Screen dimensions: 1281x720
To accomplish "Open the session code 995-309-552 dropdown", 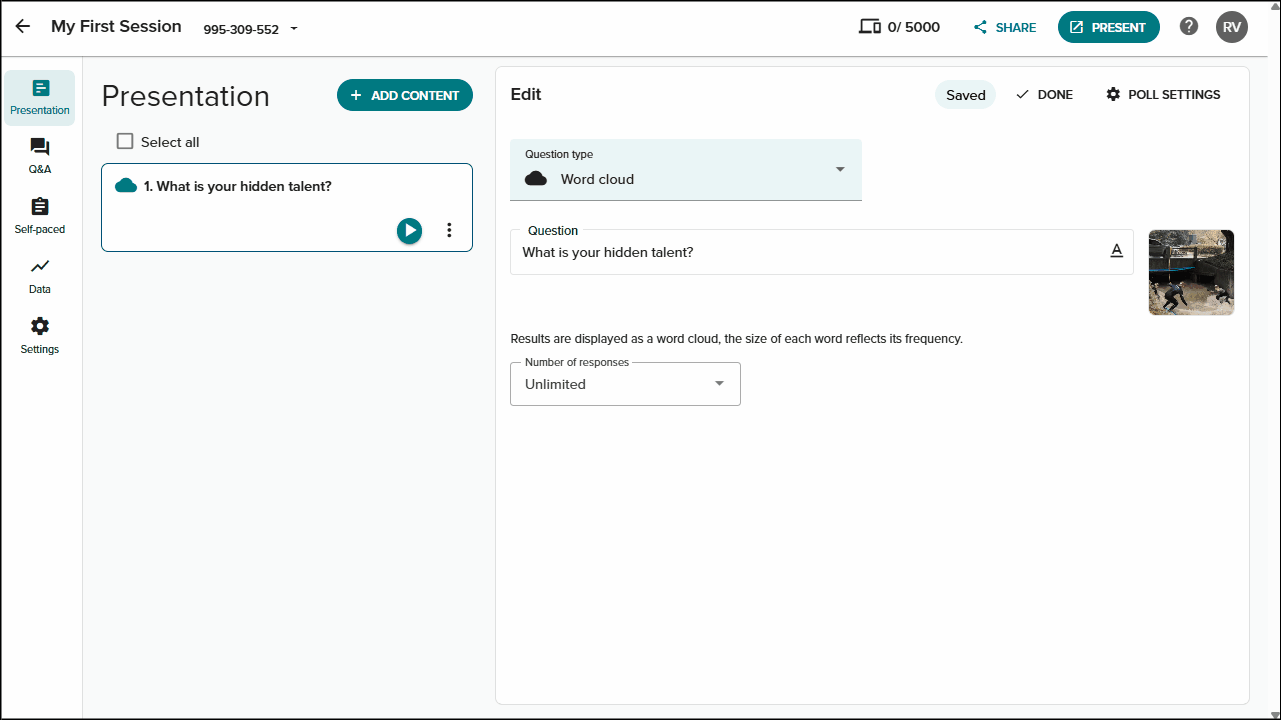I will [x=251, y=29].
